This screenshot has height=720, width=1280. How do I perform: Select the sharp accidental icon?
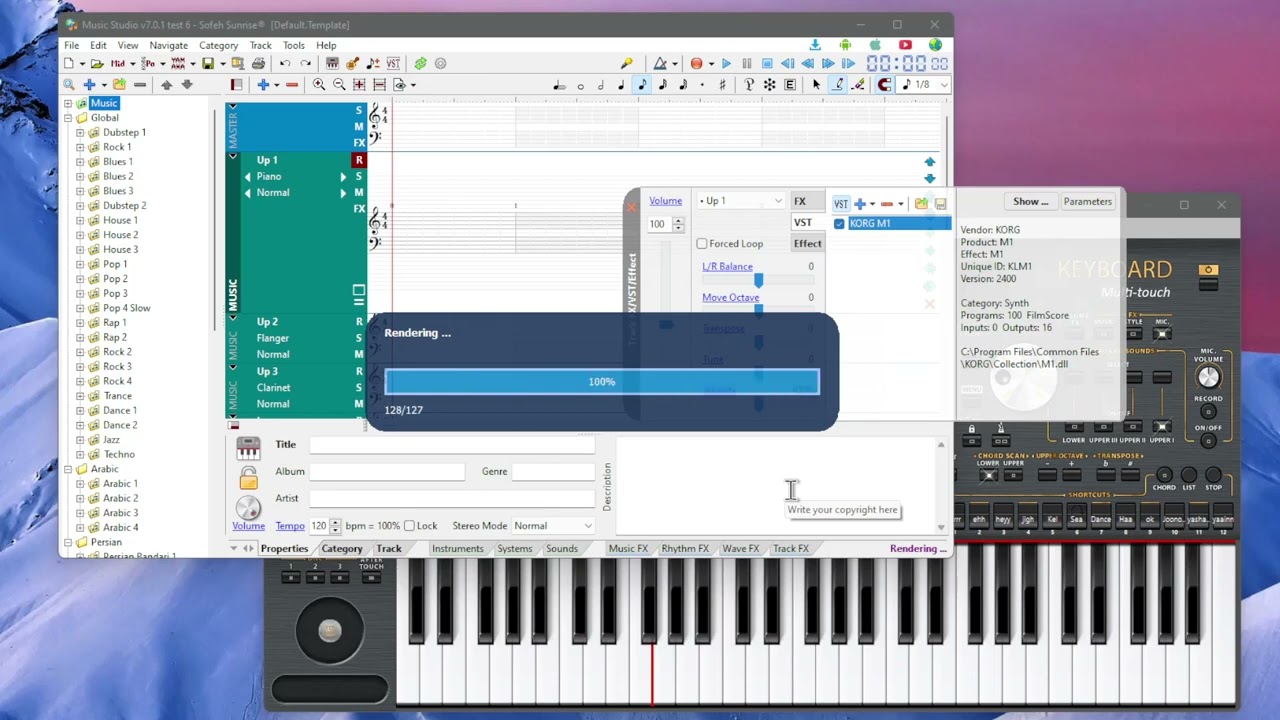pyautogui.click(x=722, y=85)
